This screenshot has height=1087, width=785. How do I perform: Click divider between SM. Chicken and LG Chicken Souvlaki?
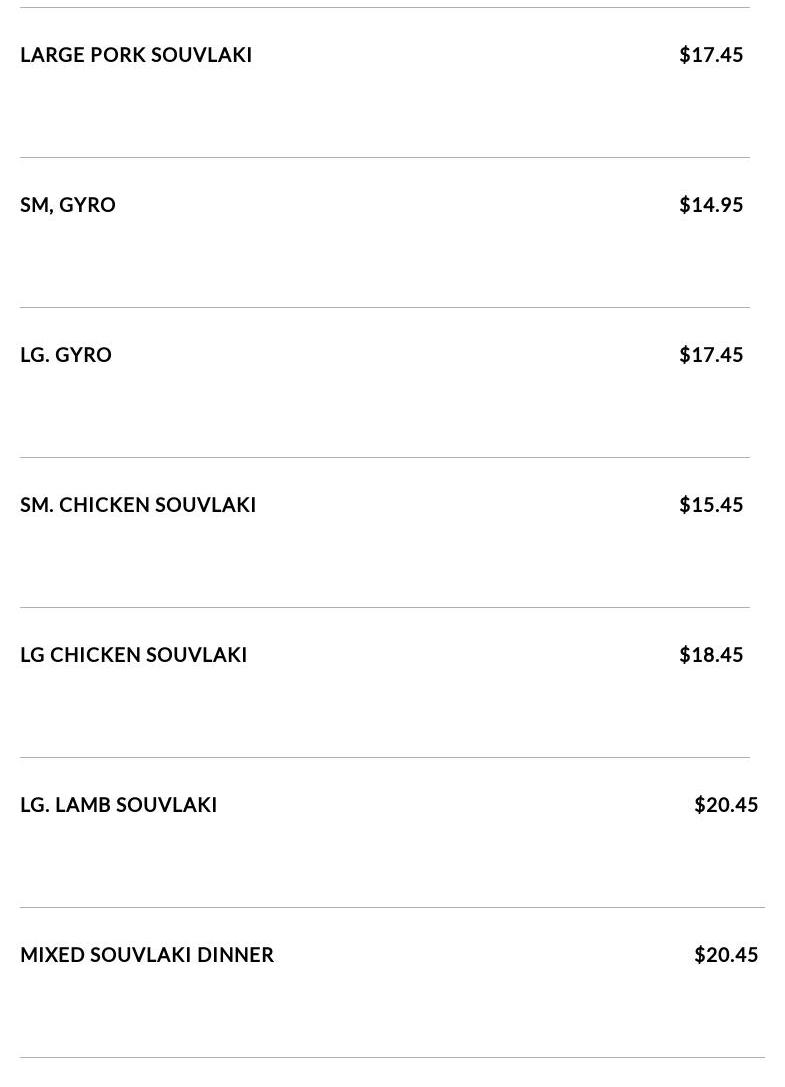(x=385, y=607)
